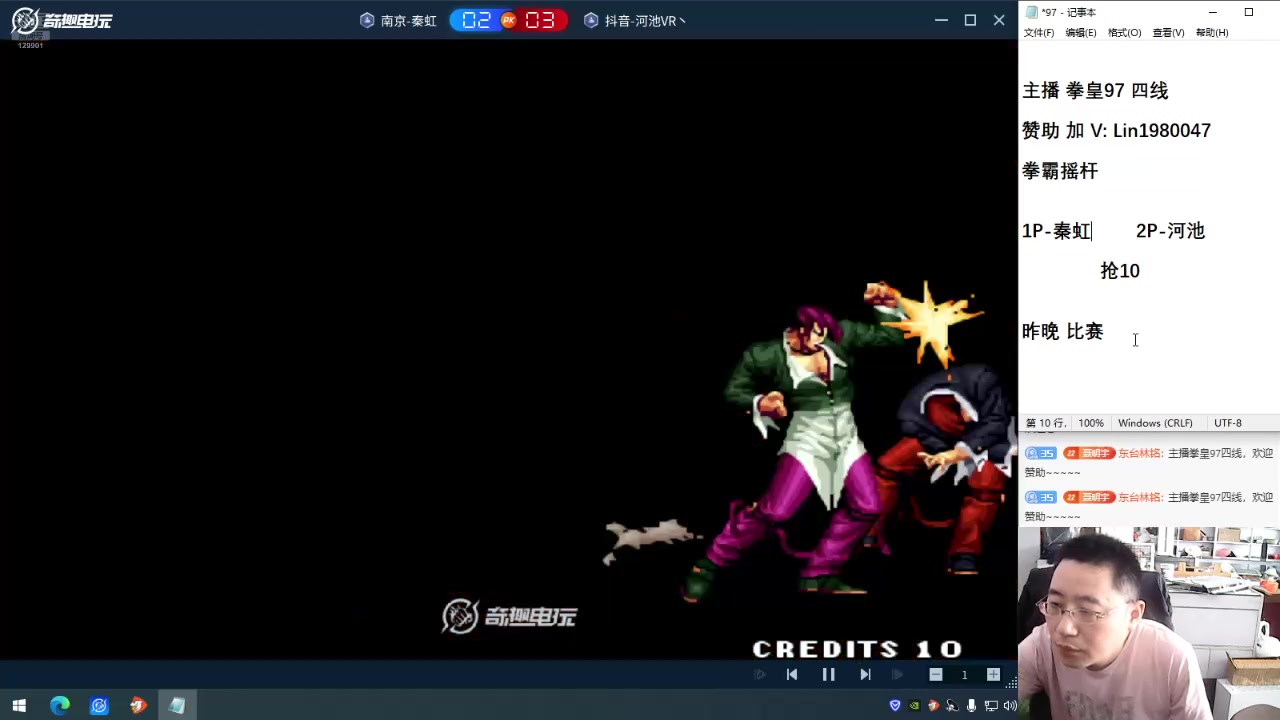Decrease playback speed with minus button
Image resolution: width=1280 pixels, height=720 pixels.
[x=936, y=675]
